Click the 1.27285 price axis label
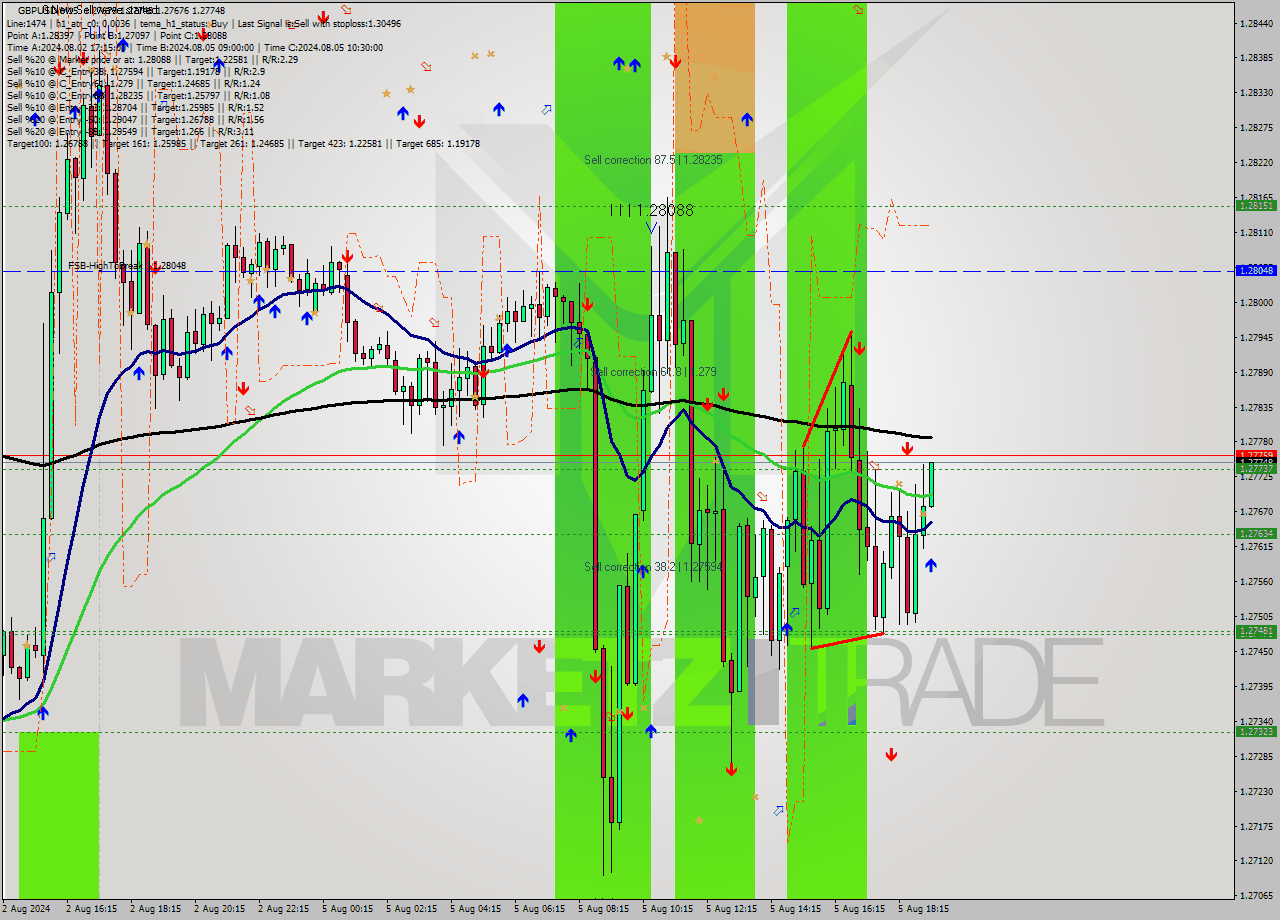1280x920 pixels. tap(1256, 756)
